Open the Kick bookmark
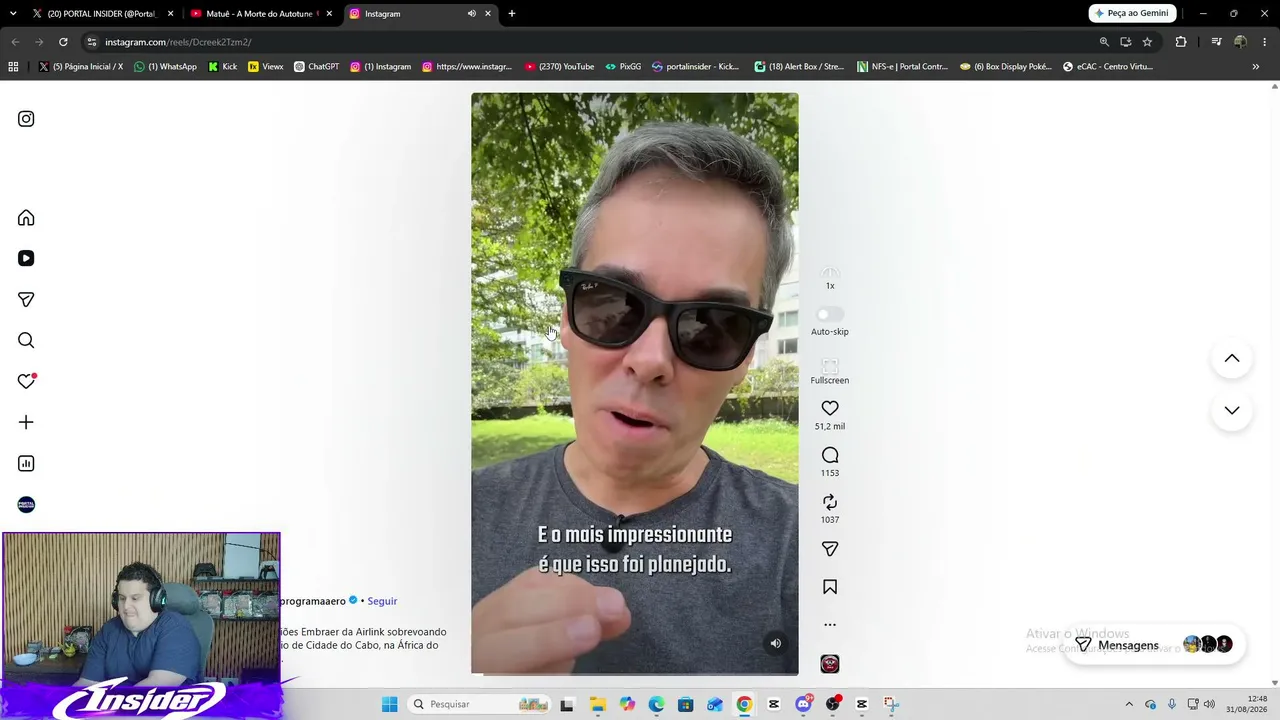This screenshot has height=720, width=1280. point(223,67)
